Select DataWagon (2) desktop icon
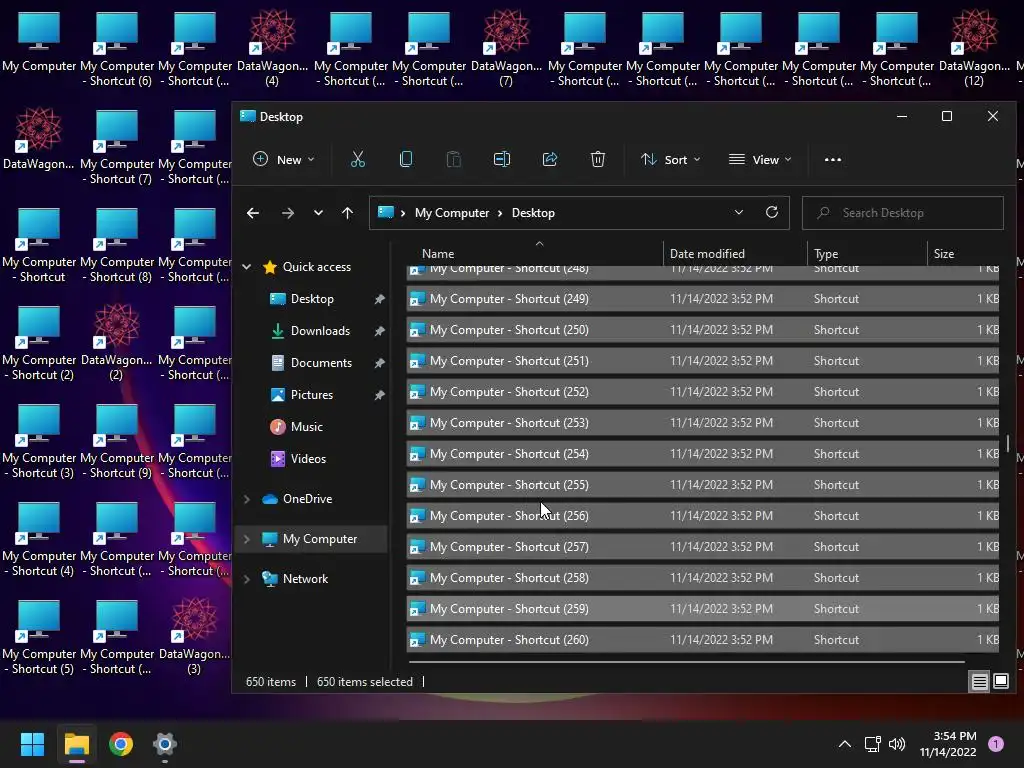The image size is (1024, 768). [116, 342]
